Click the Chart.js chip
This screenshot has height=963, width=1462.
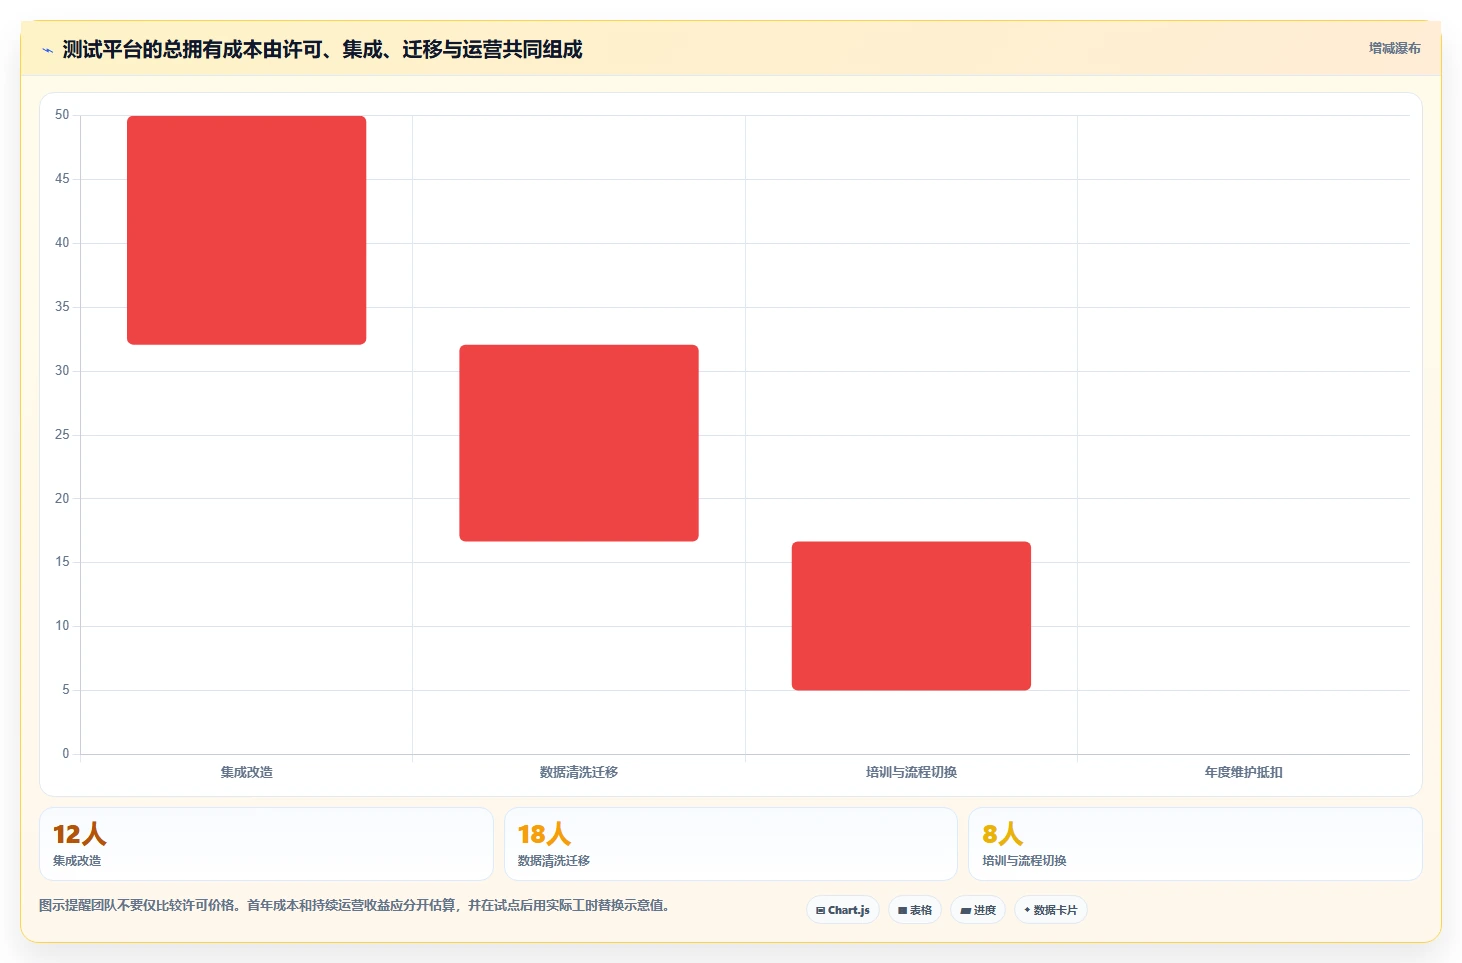pos(843,910)
